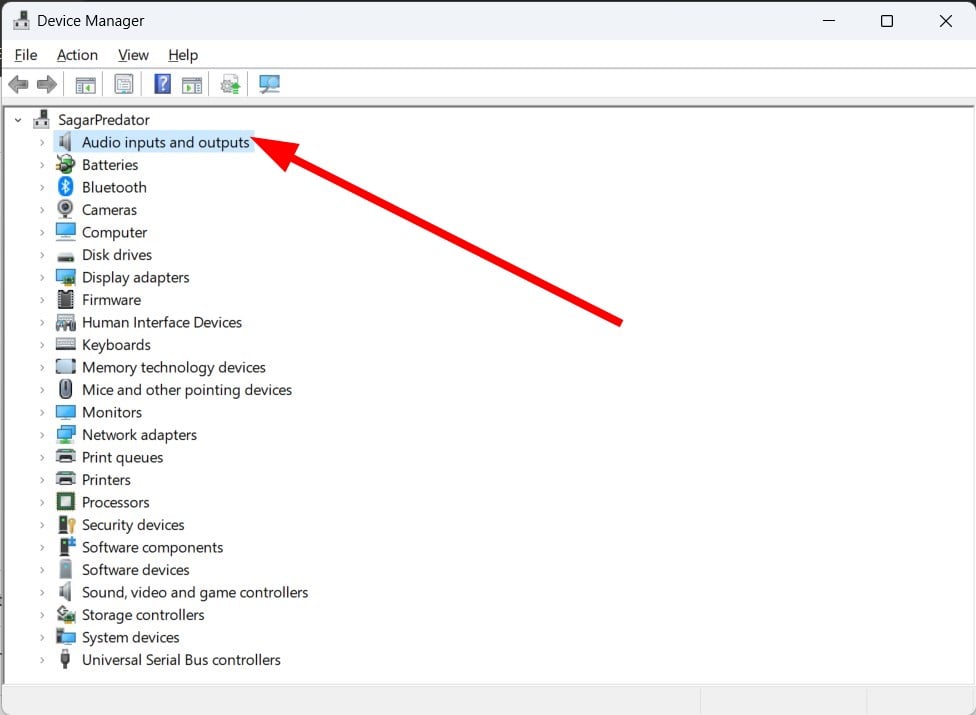Select Mice and other pointing devices label

187,390
